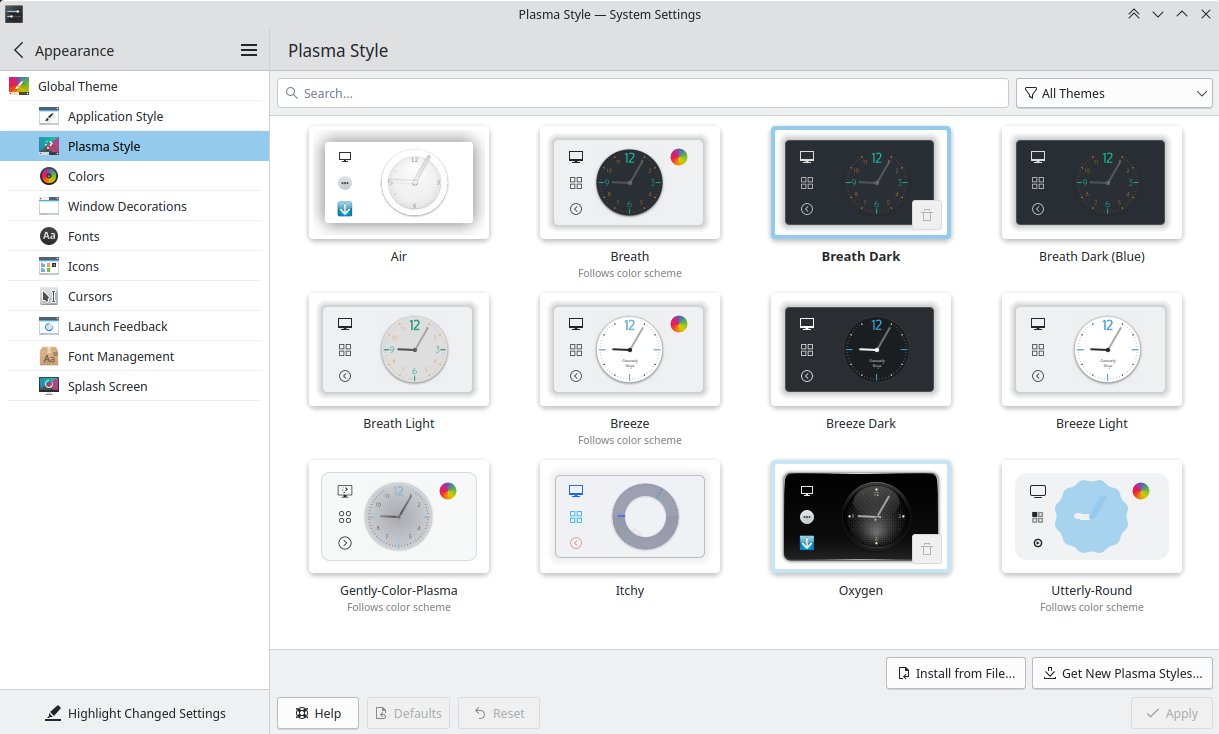Select the Itchy style thumbnail
The image size is (1219, 734).
click(x=630, y=517)
